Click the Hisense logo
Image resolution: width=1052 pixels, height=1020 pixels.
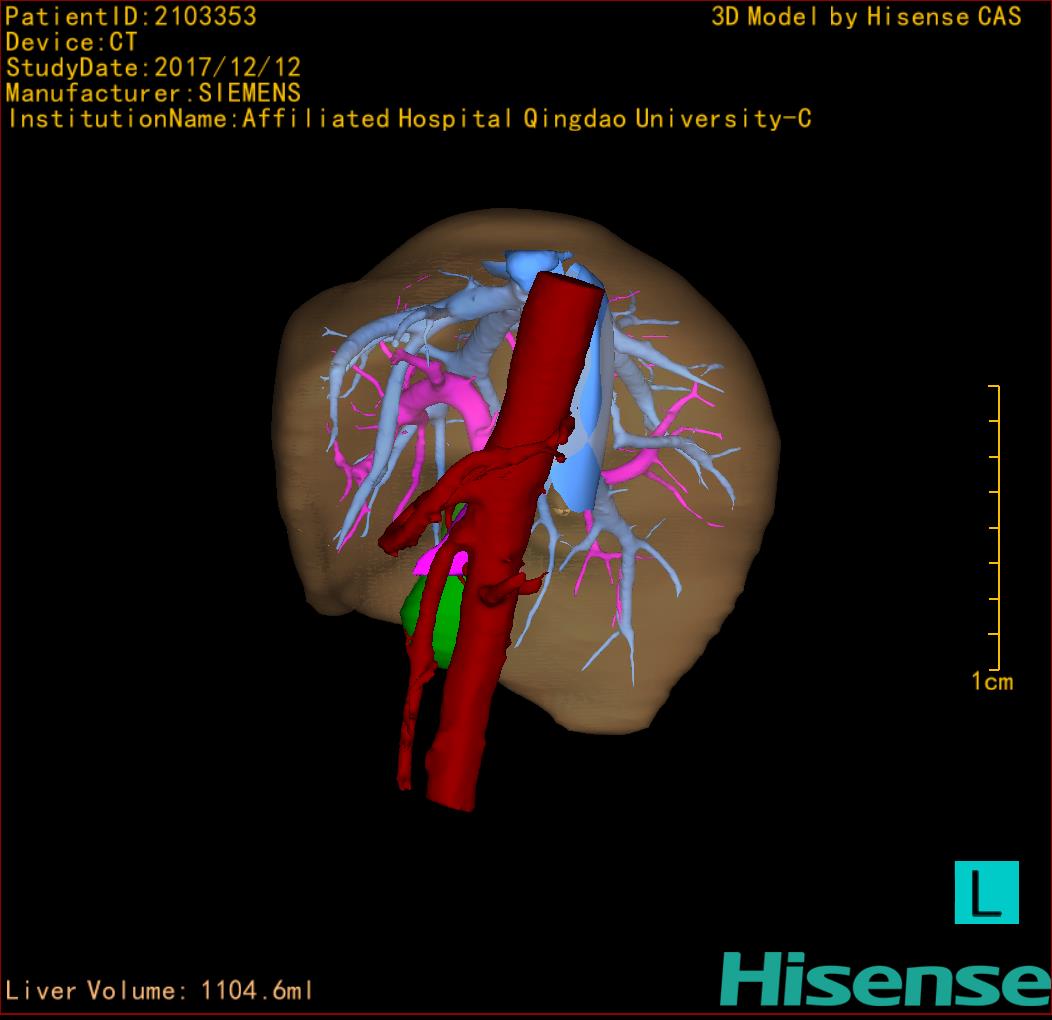(x=885, y=979)
